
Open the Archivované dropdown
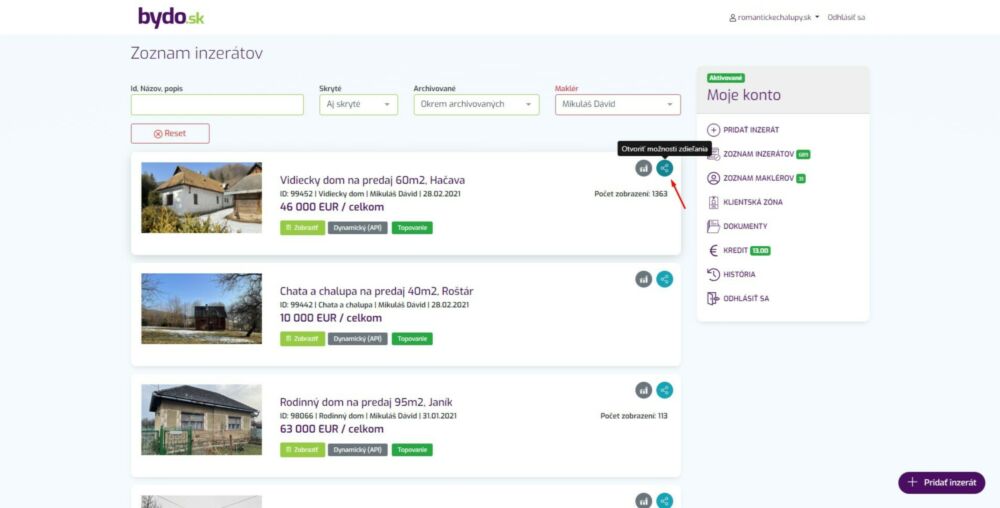[x=476, y=104]
